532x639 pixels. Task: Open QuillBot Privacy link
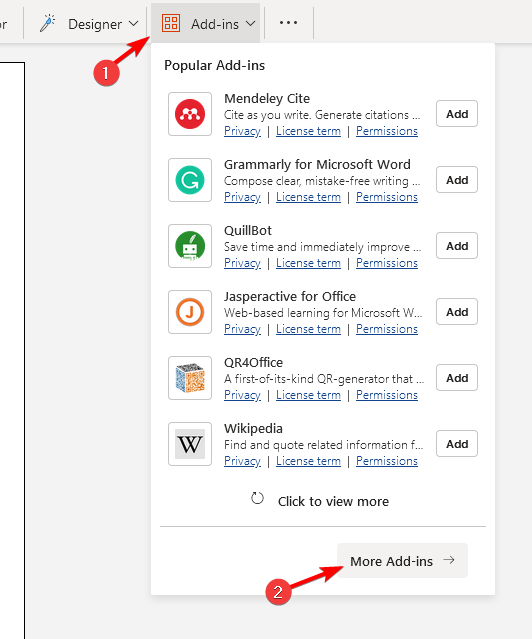(x=242, y=263)
